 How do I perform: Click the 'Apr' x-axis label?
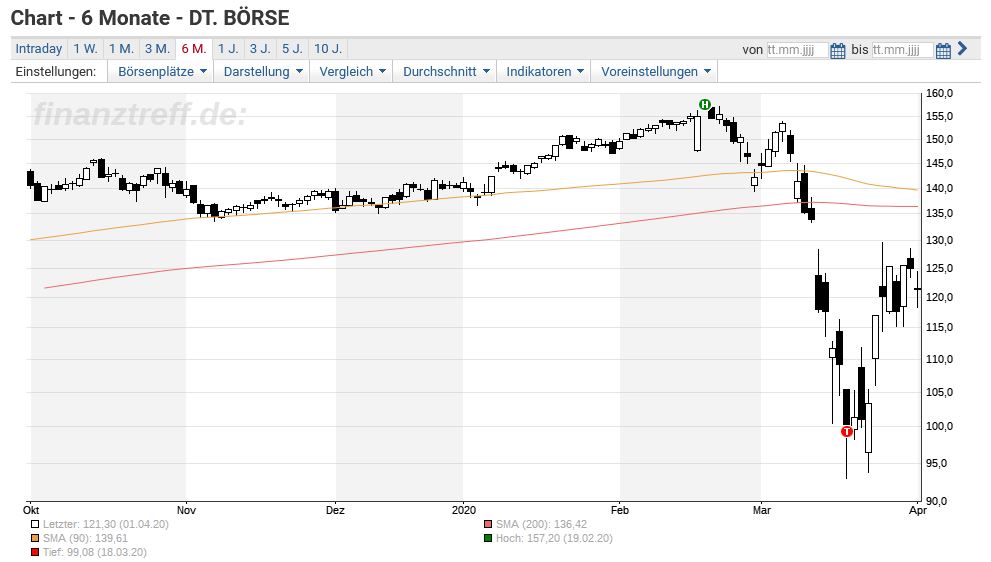pyautogui.click(x=918, y=510)
